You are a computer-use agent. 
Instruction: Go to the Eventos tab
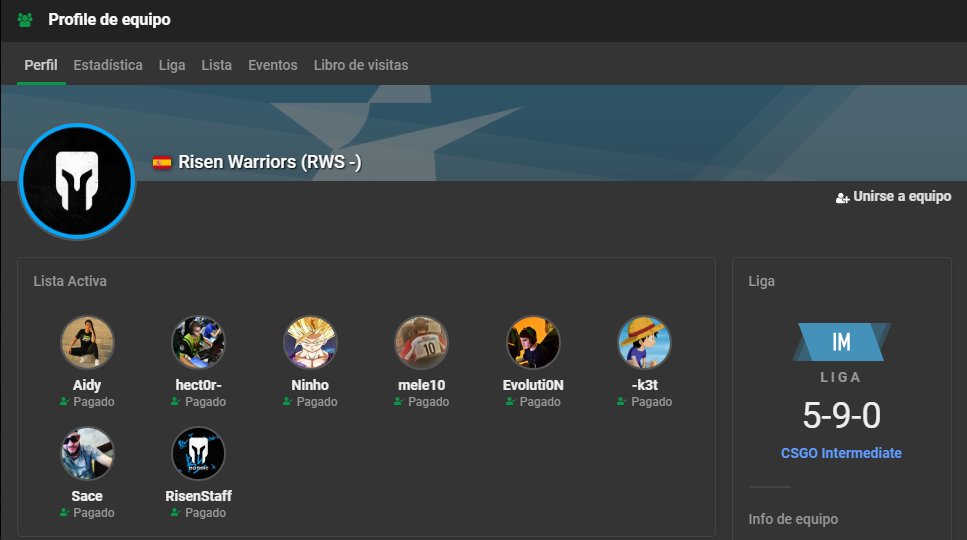(x=273, y=65)
